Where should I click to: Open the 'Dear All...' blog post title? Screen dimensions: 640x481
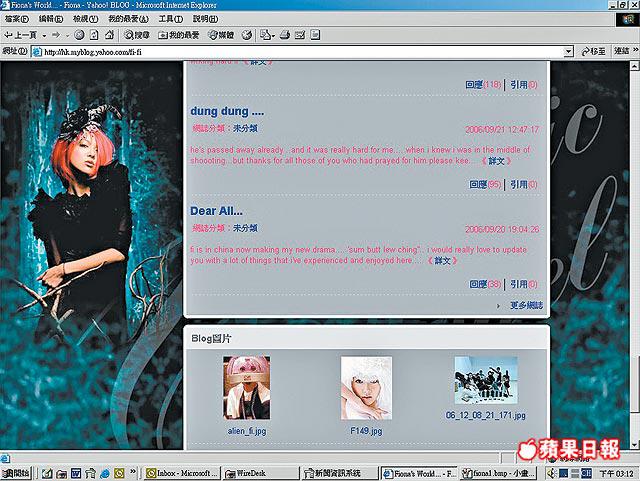click(216, 211)
